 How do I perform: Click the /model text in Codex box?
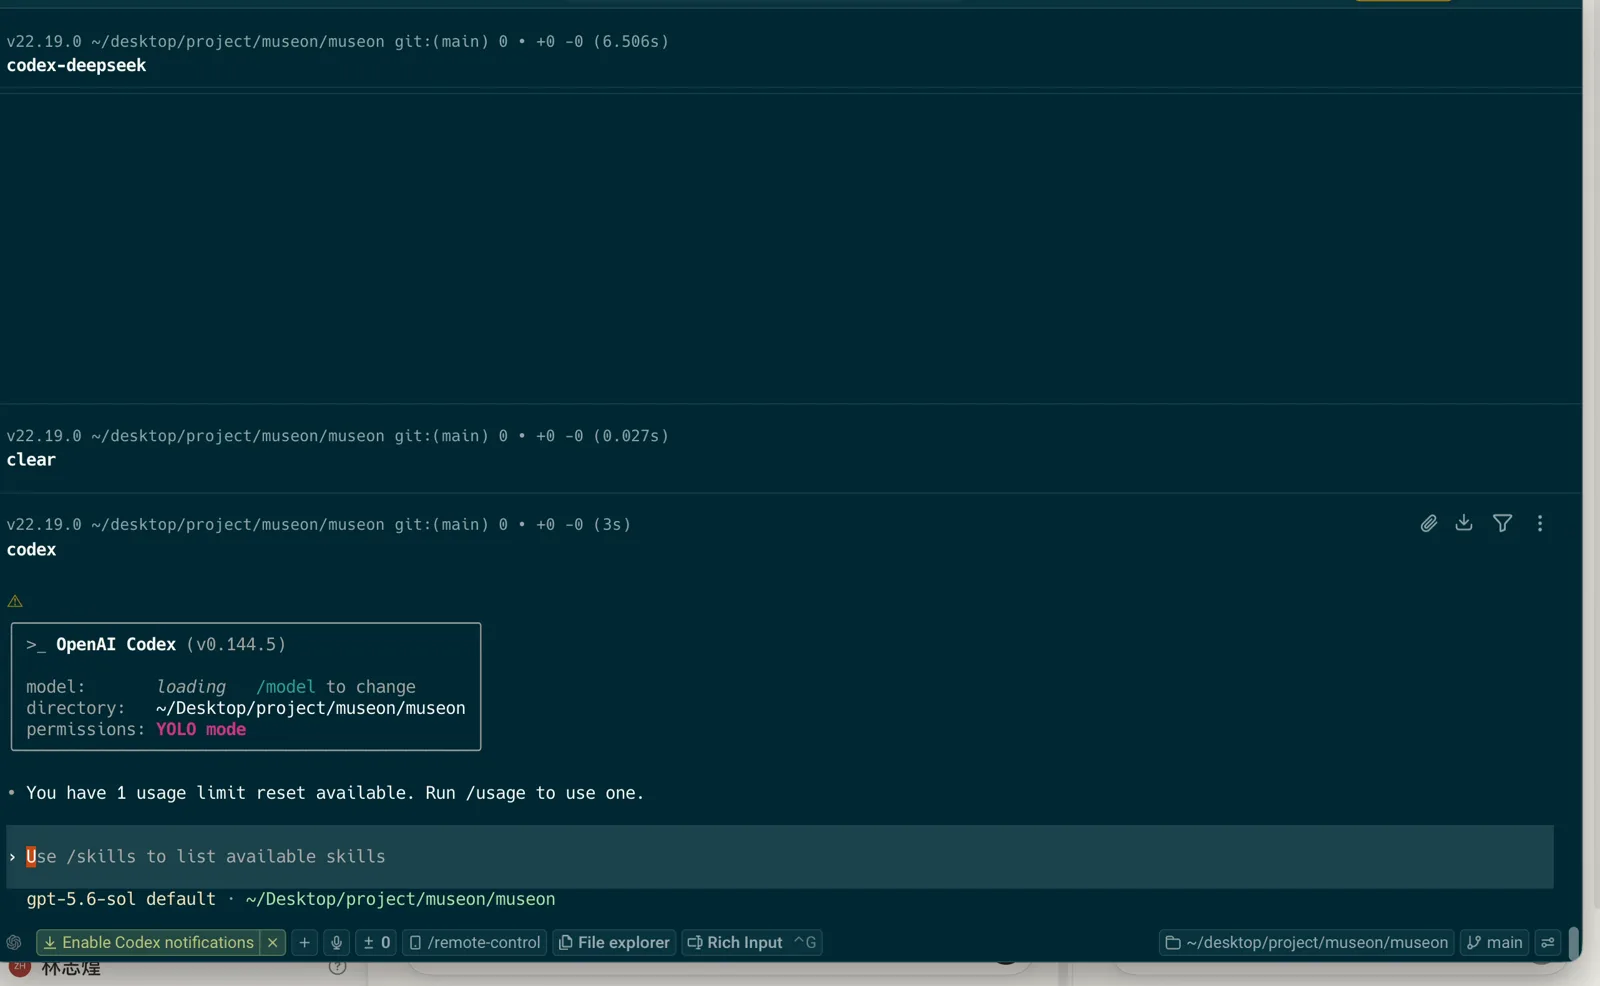point(286,687)
